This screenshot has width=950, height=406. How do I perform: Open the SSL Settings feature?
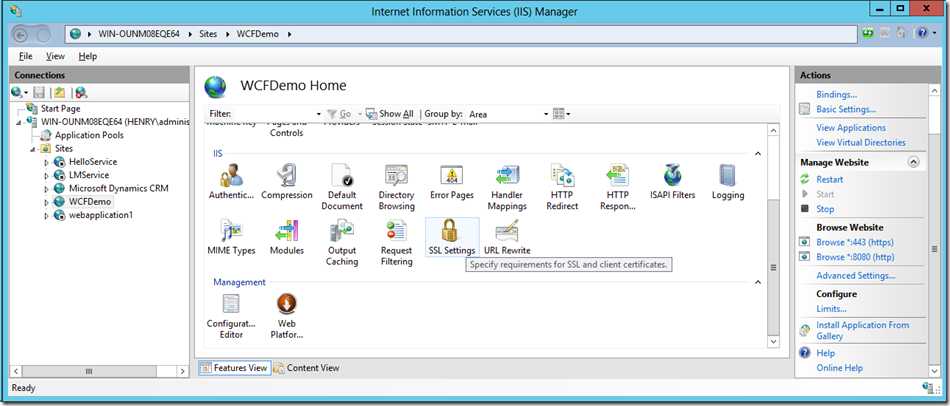451,237
